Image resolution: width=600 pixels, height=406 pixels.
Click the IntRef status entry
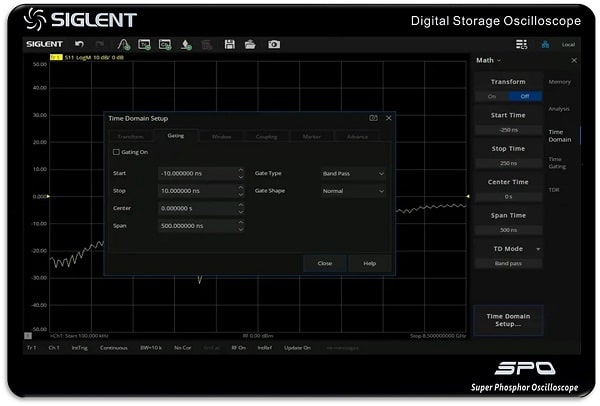tap(265, 348)
